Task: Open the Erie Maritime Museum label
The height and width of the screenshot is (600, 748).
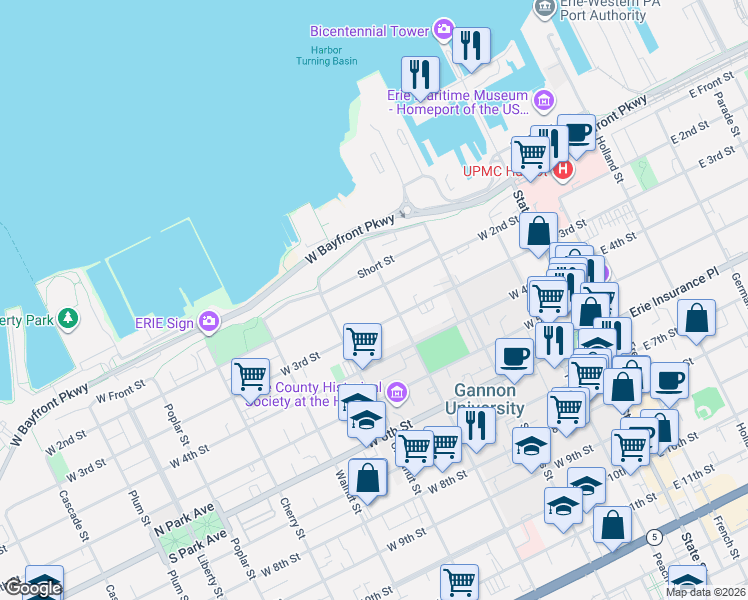Action: pos(458,102)
